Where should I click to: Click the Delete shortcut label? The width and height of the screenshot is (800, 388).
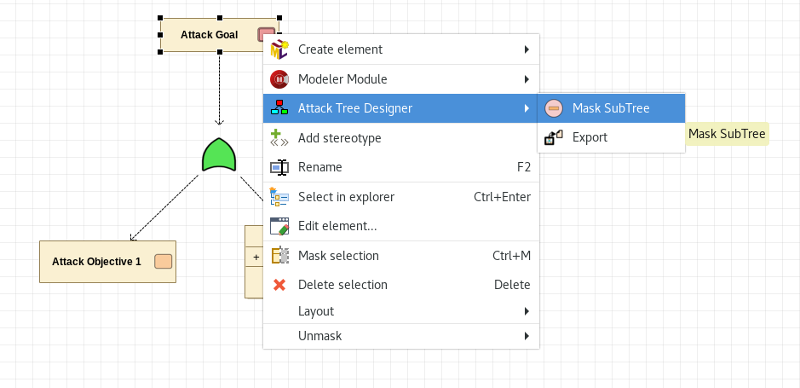coord(512,285)
